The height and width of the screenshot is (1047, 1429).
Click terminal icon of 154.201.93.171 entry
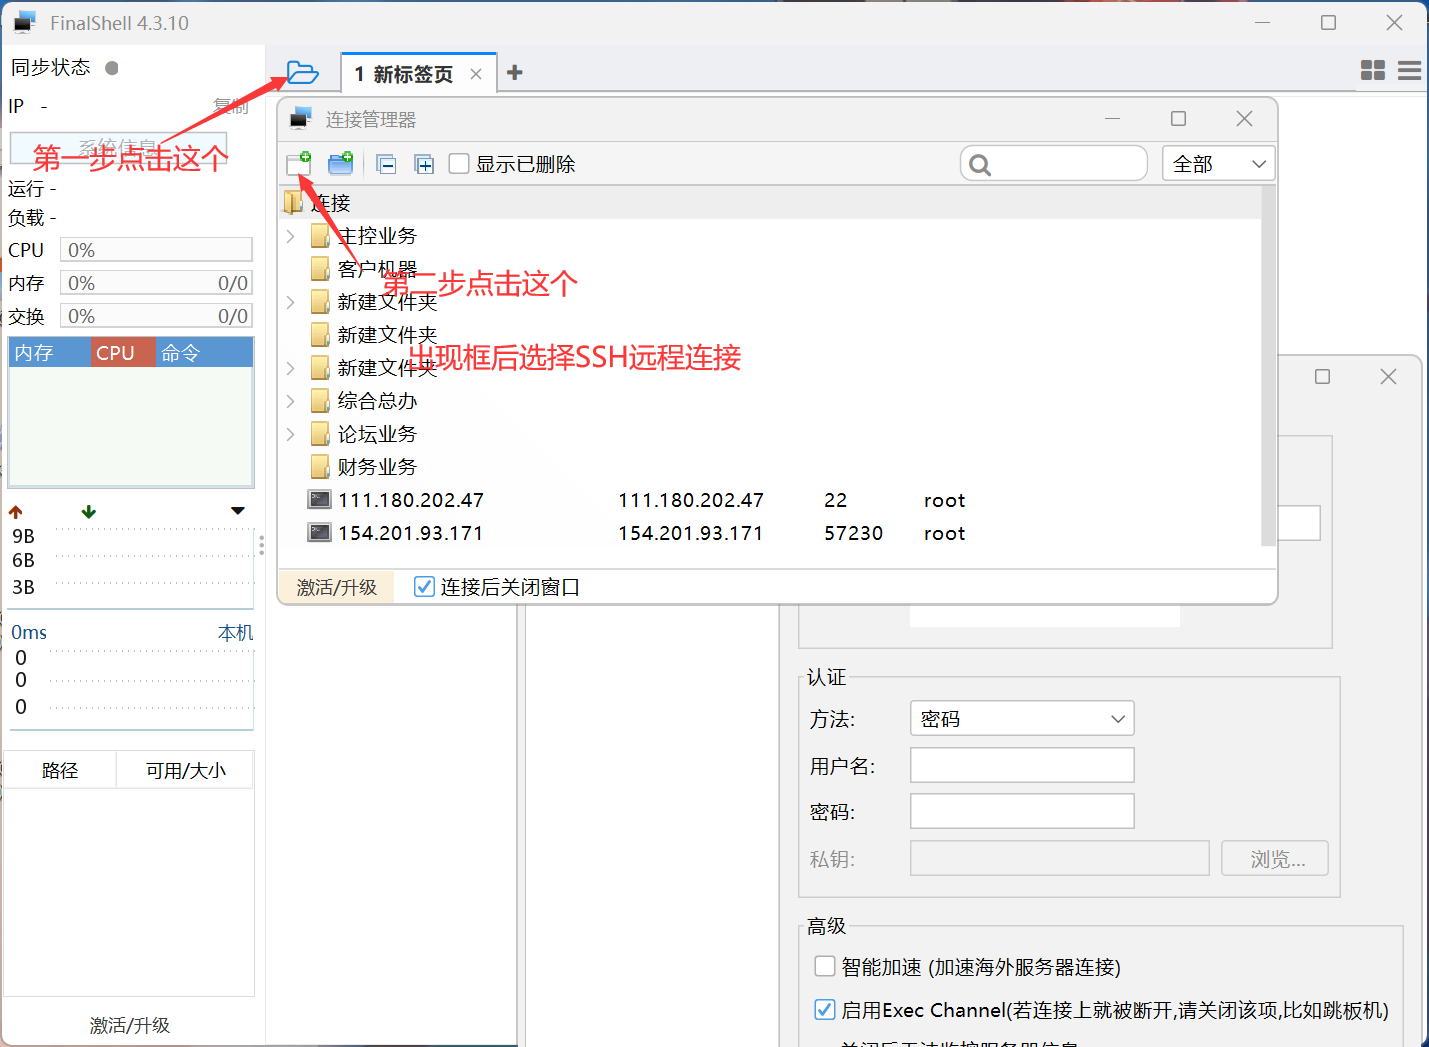(320, 533)
